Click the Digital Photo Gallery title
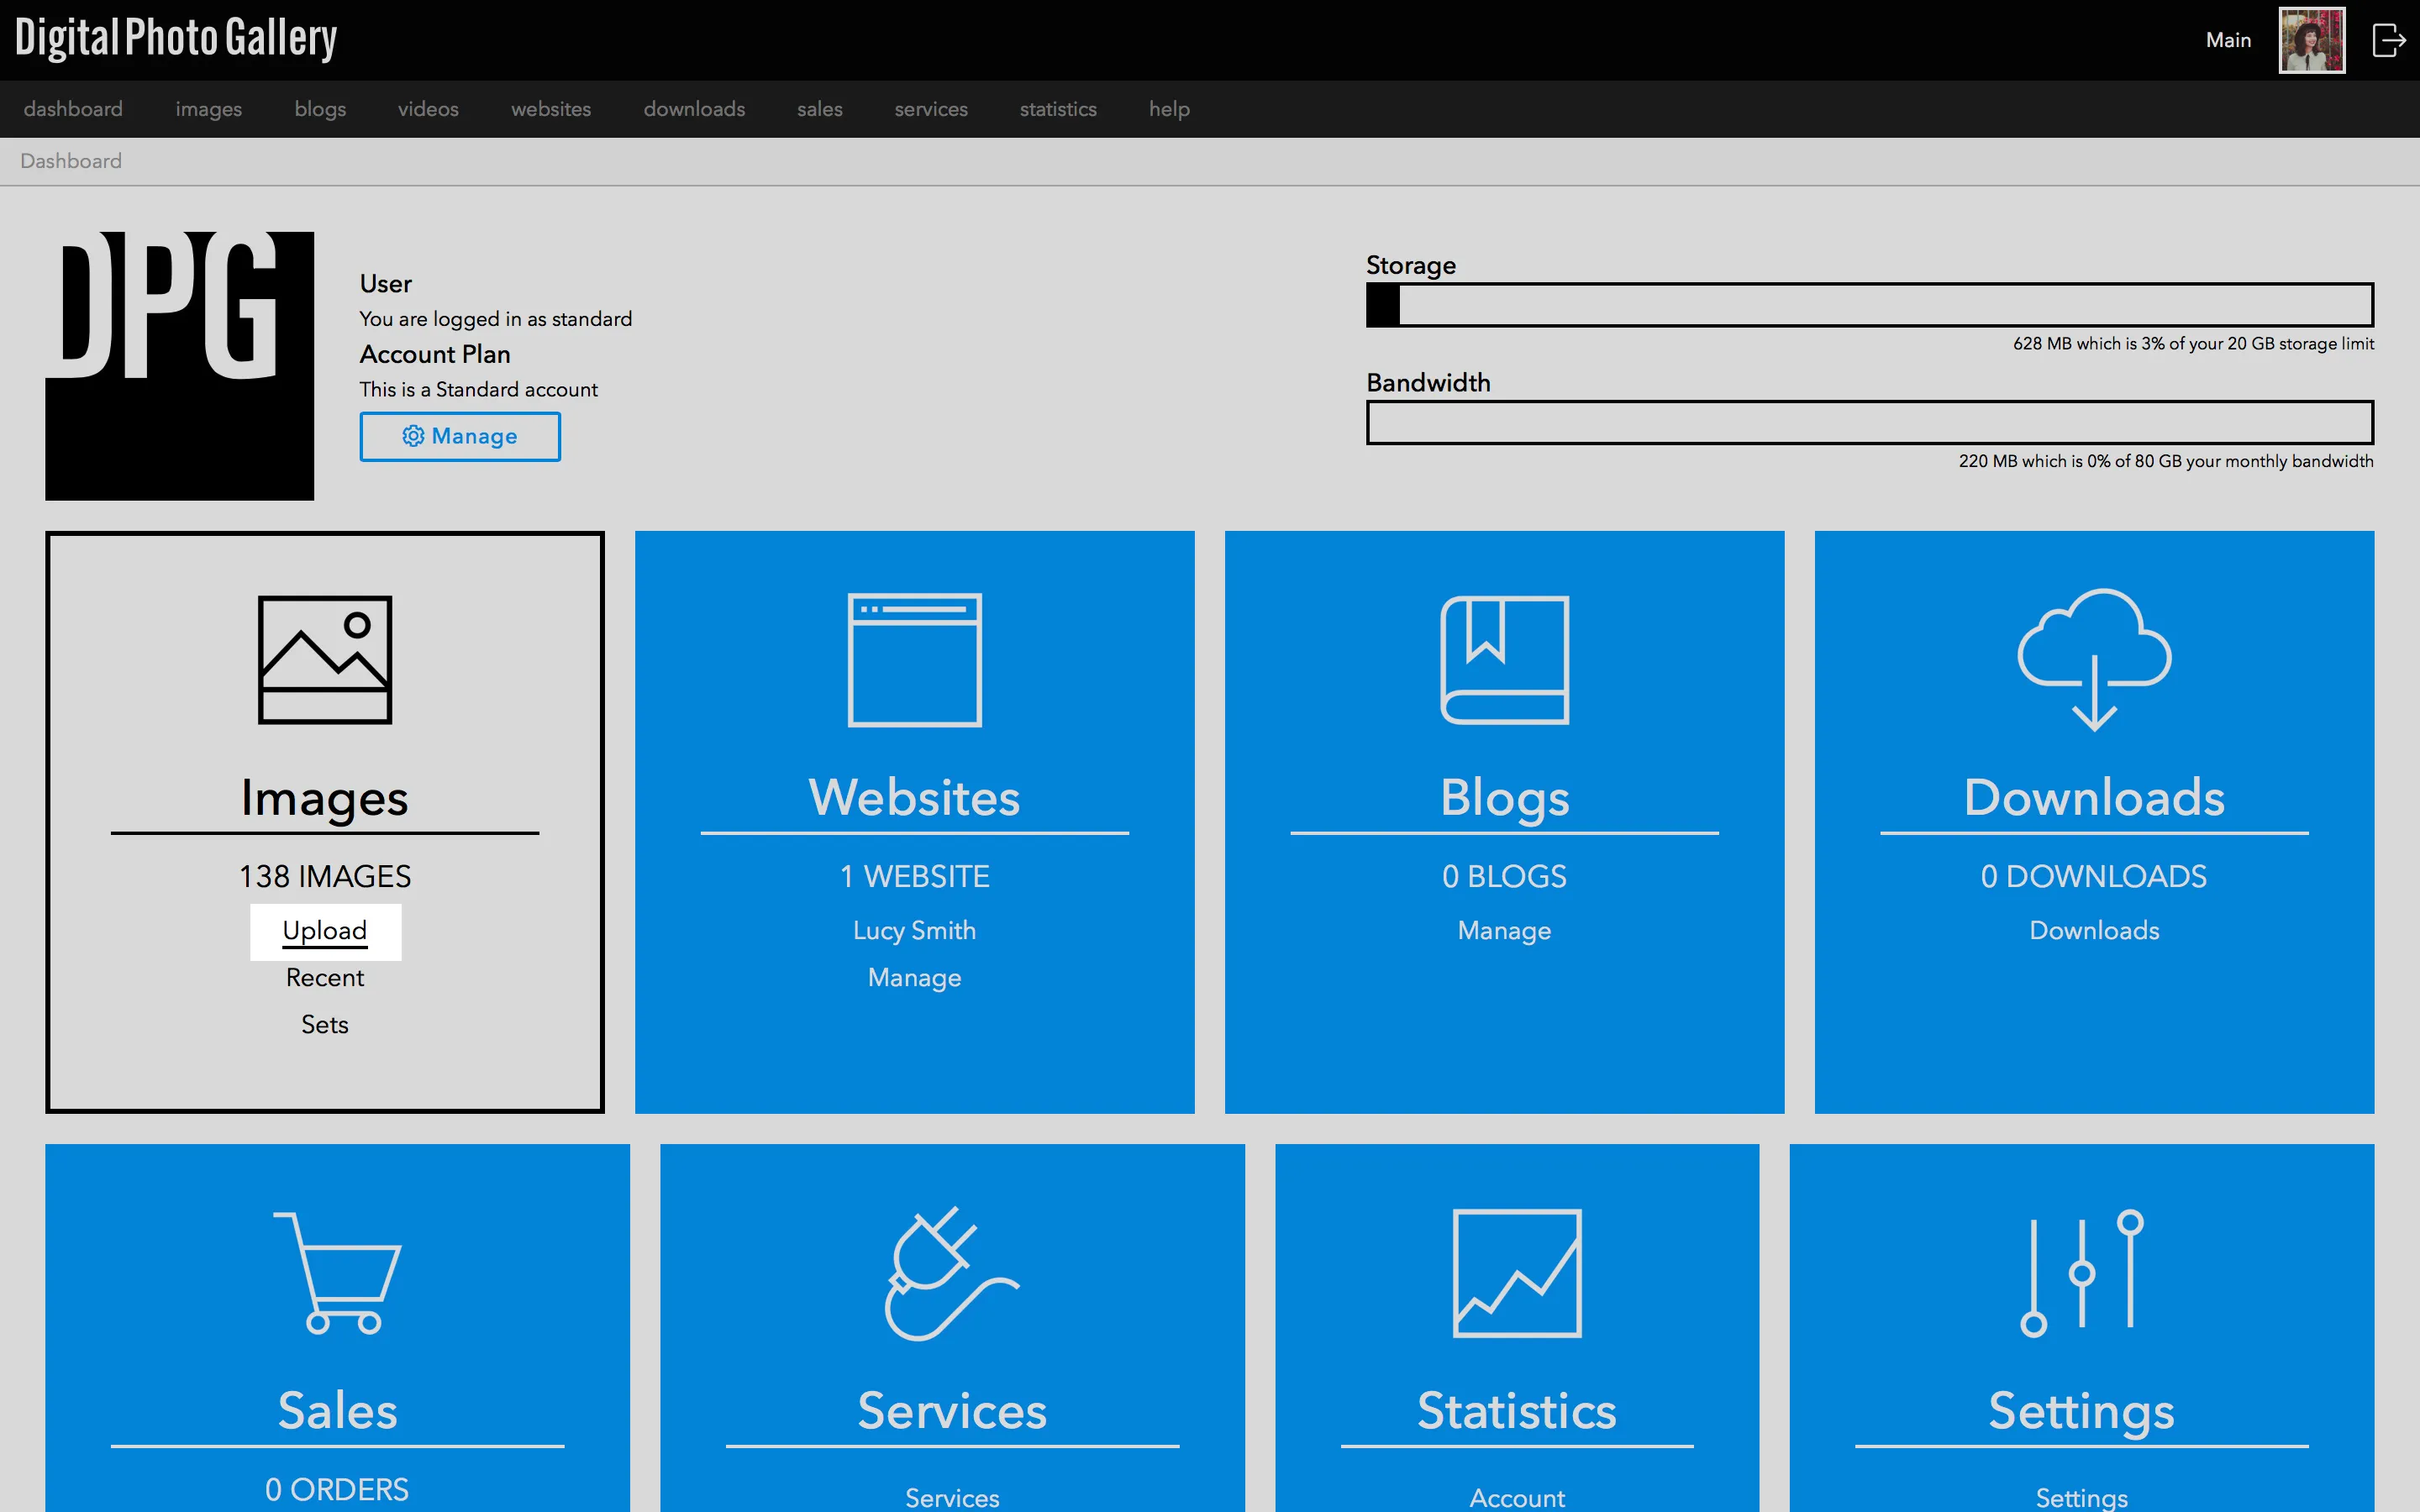The height and width of the screenshot is (1512, 2420). click(x=176, y=38)
